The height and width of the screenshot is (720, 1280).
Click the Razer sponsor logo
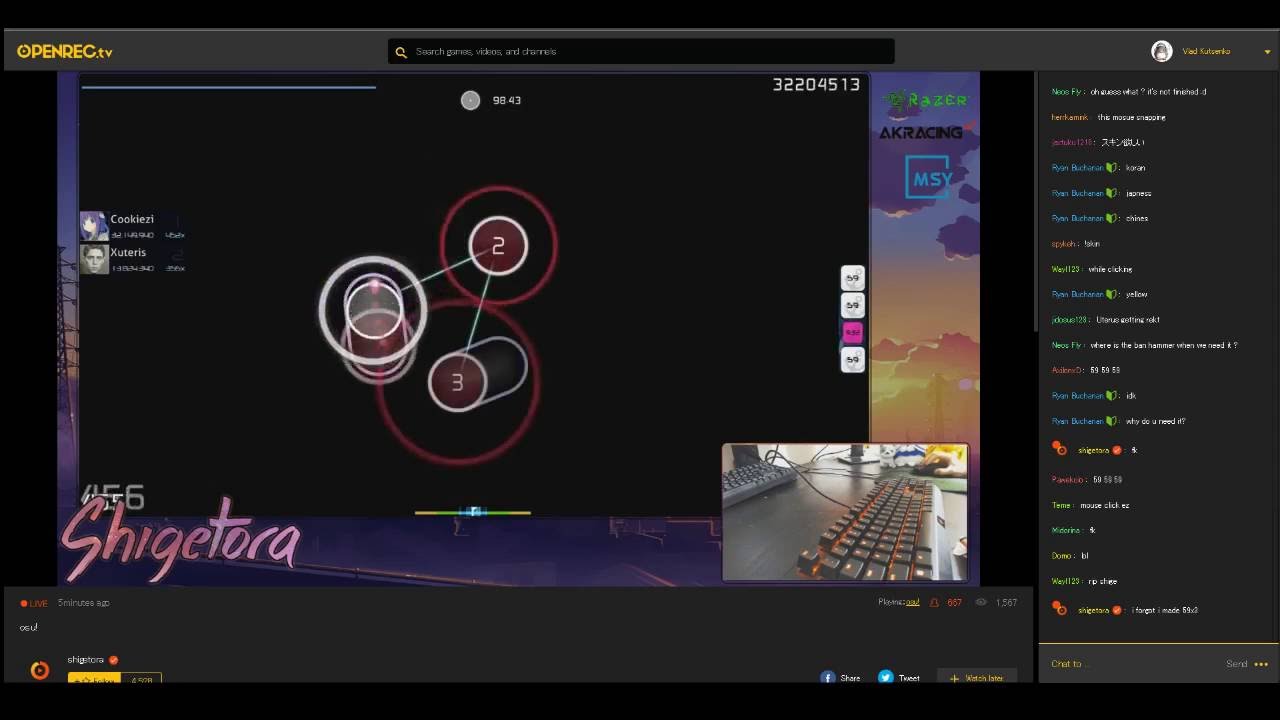coord(925,100)
